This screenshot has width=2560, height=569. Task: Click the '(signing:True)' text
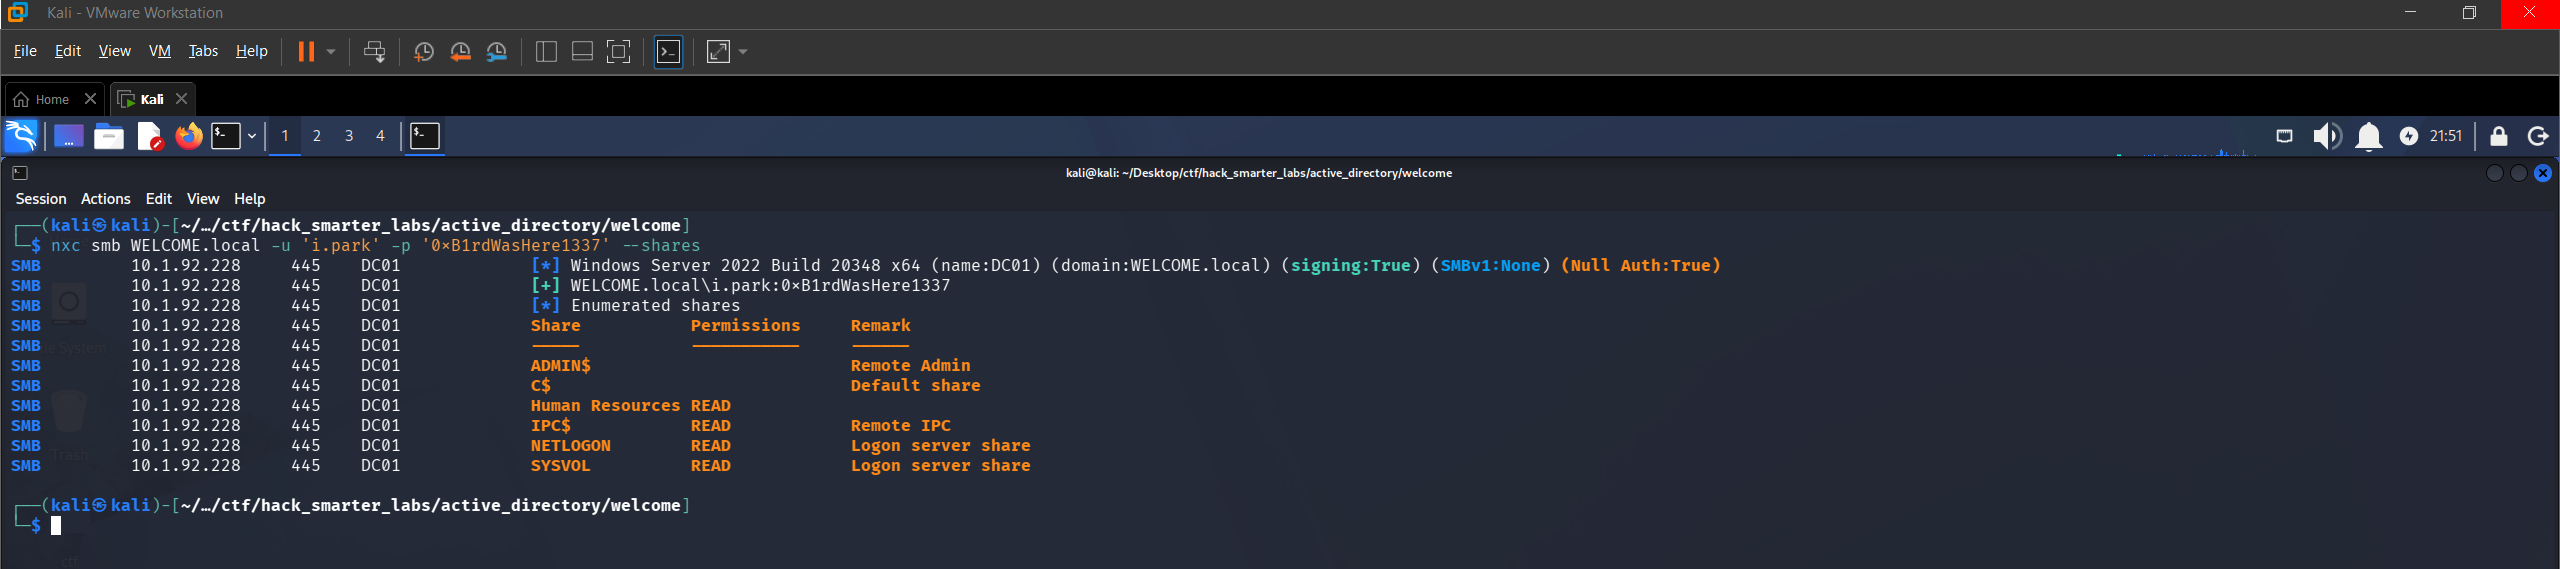[1350, 266]
